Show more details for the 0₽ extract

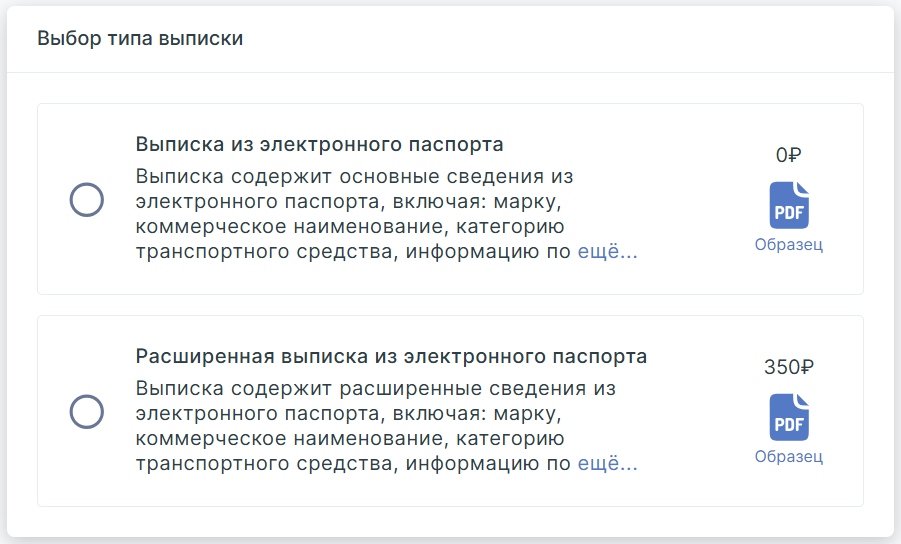(607, 252)
